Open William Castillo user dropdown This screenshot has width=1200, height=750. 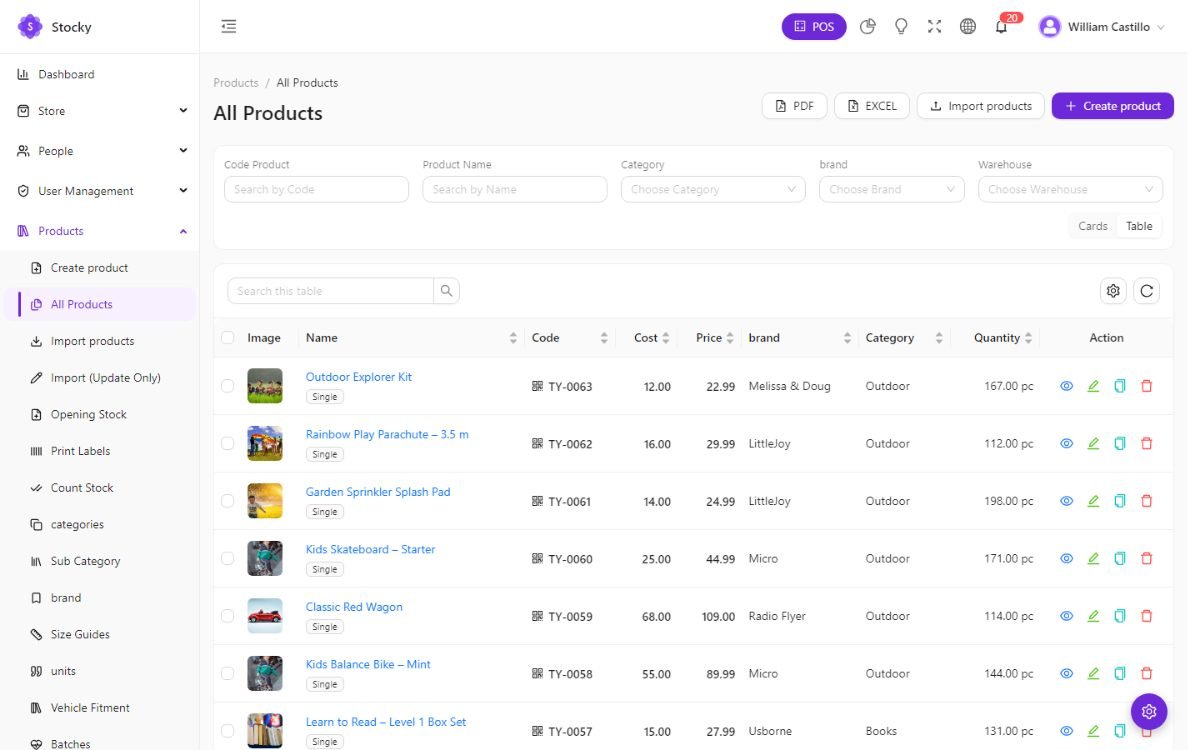pyautogui.click(x=1102, y=27)
